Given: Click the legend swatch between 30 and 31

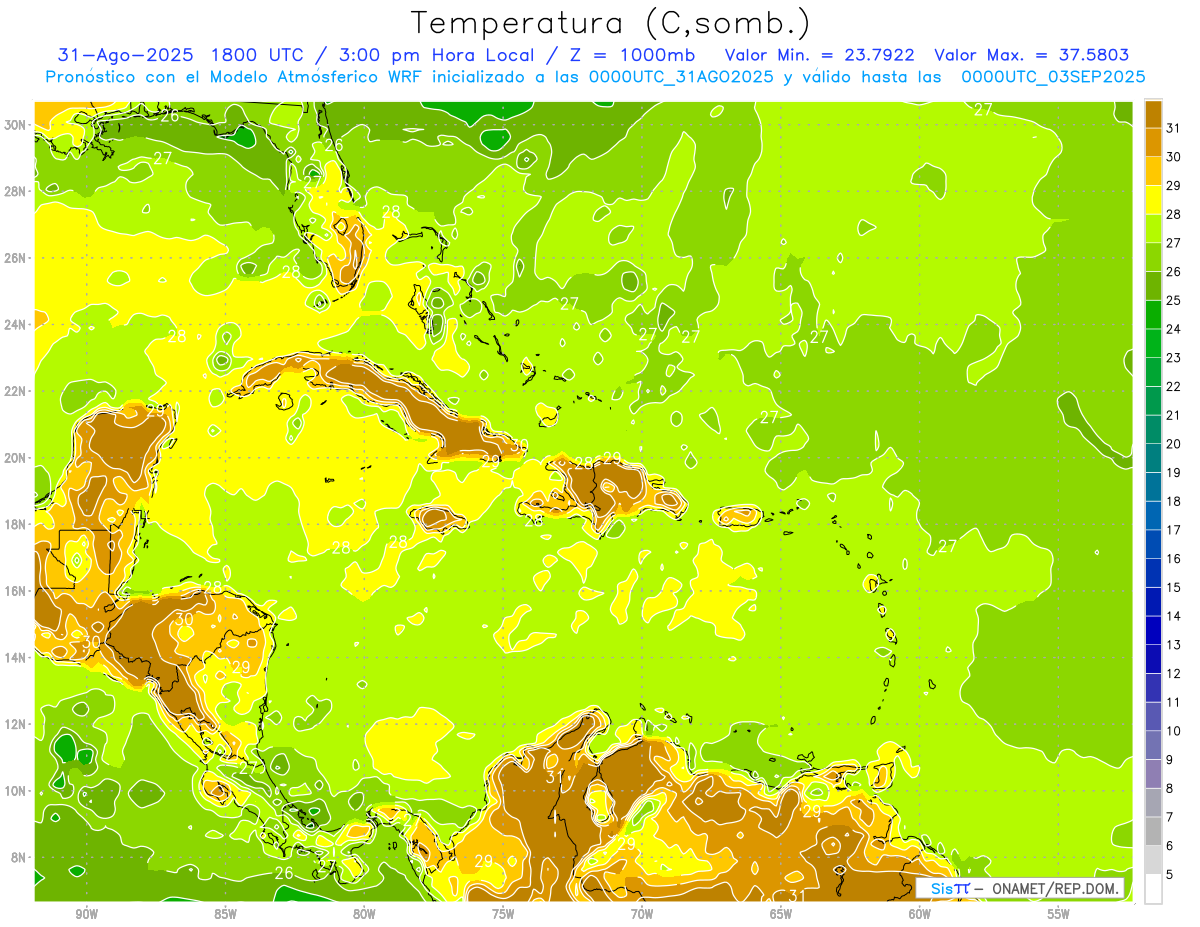Looking at the screenshot, I should click(x=1153, y=143).
